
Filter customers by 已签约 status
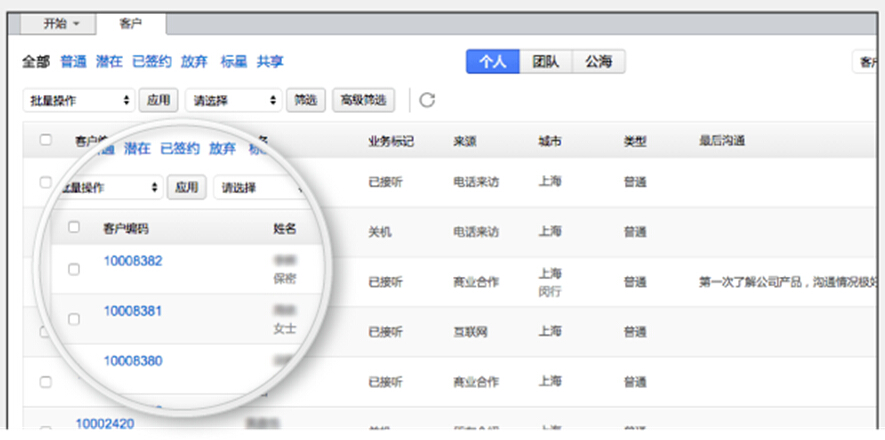tap(151, 62)
